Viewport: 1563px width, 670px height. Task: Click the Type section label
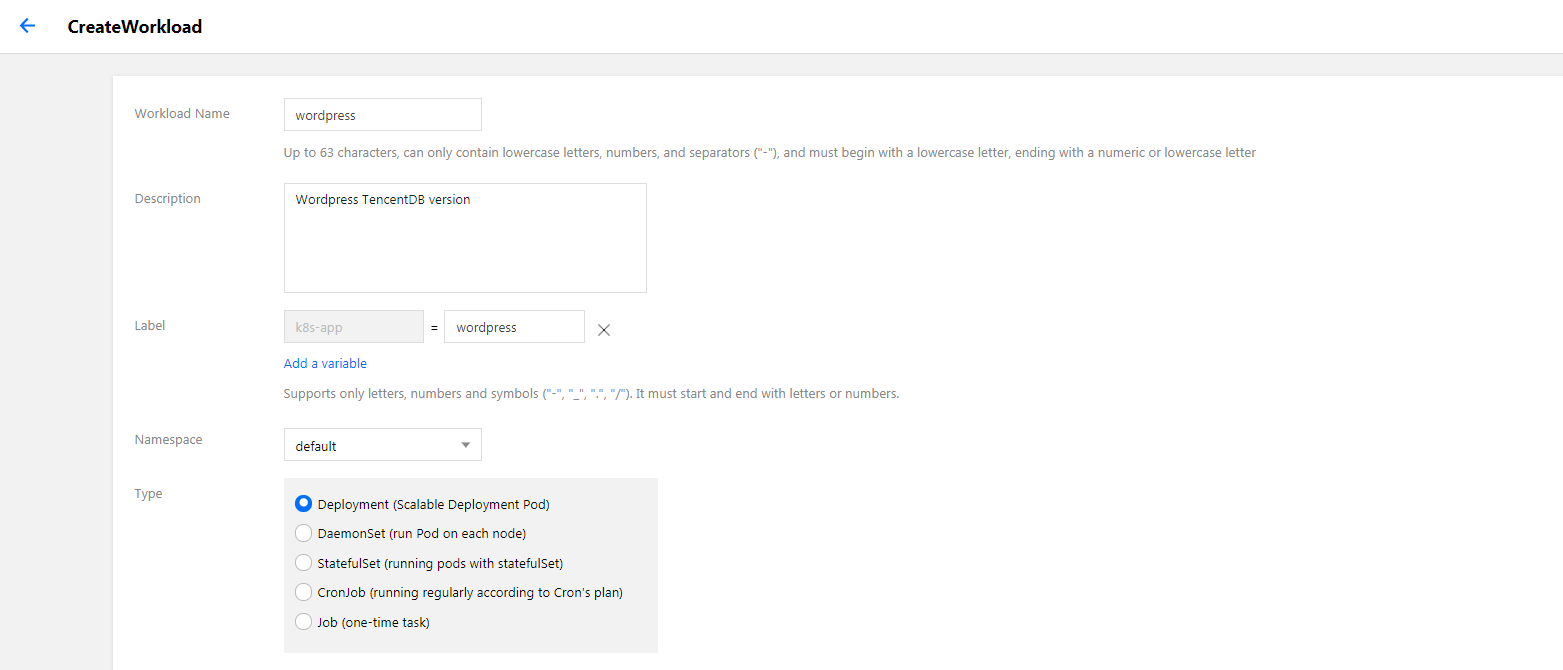pos(149,494)
